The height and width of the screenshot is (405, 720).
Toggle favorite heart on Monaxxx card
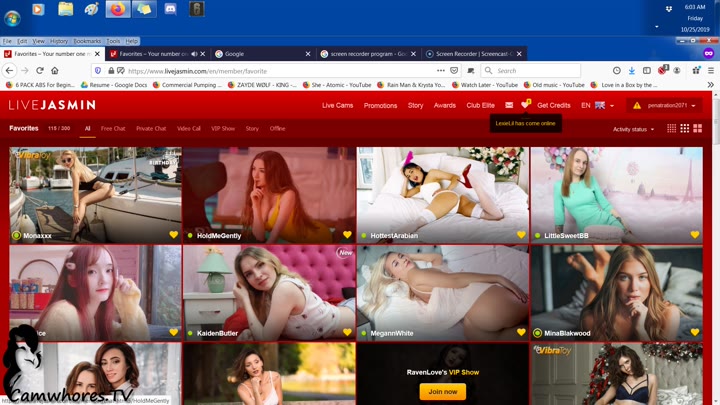[x=173, y=235]
